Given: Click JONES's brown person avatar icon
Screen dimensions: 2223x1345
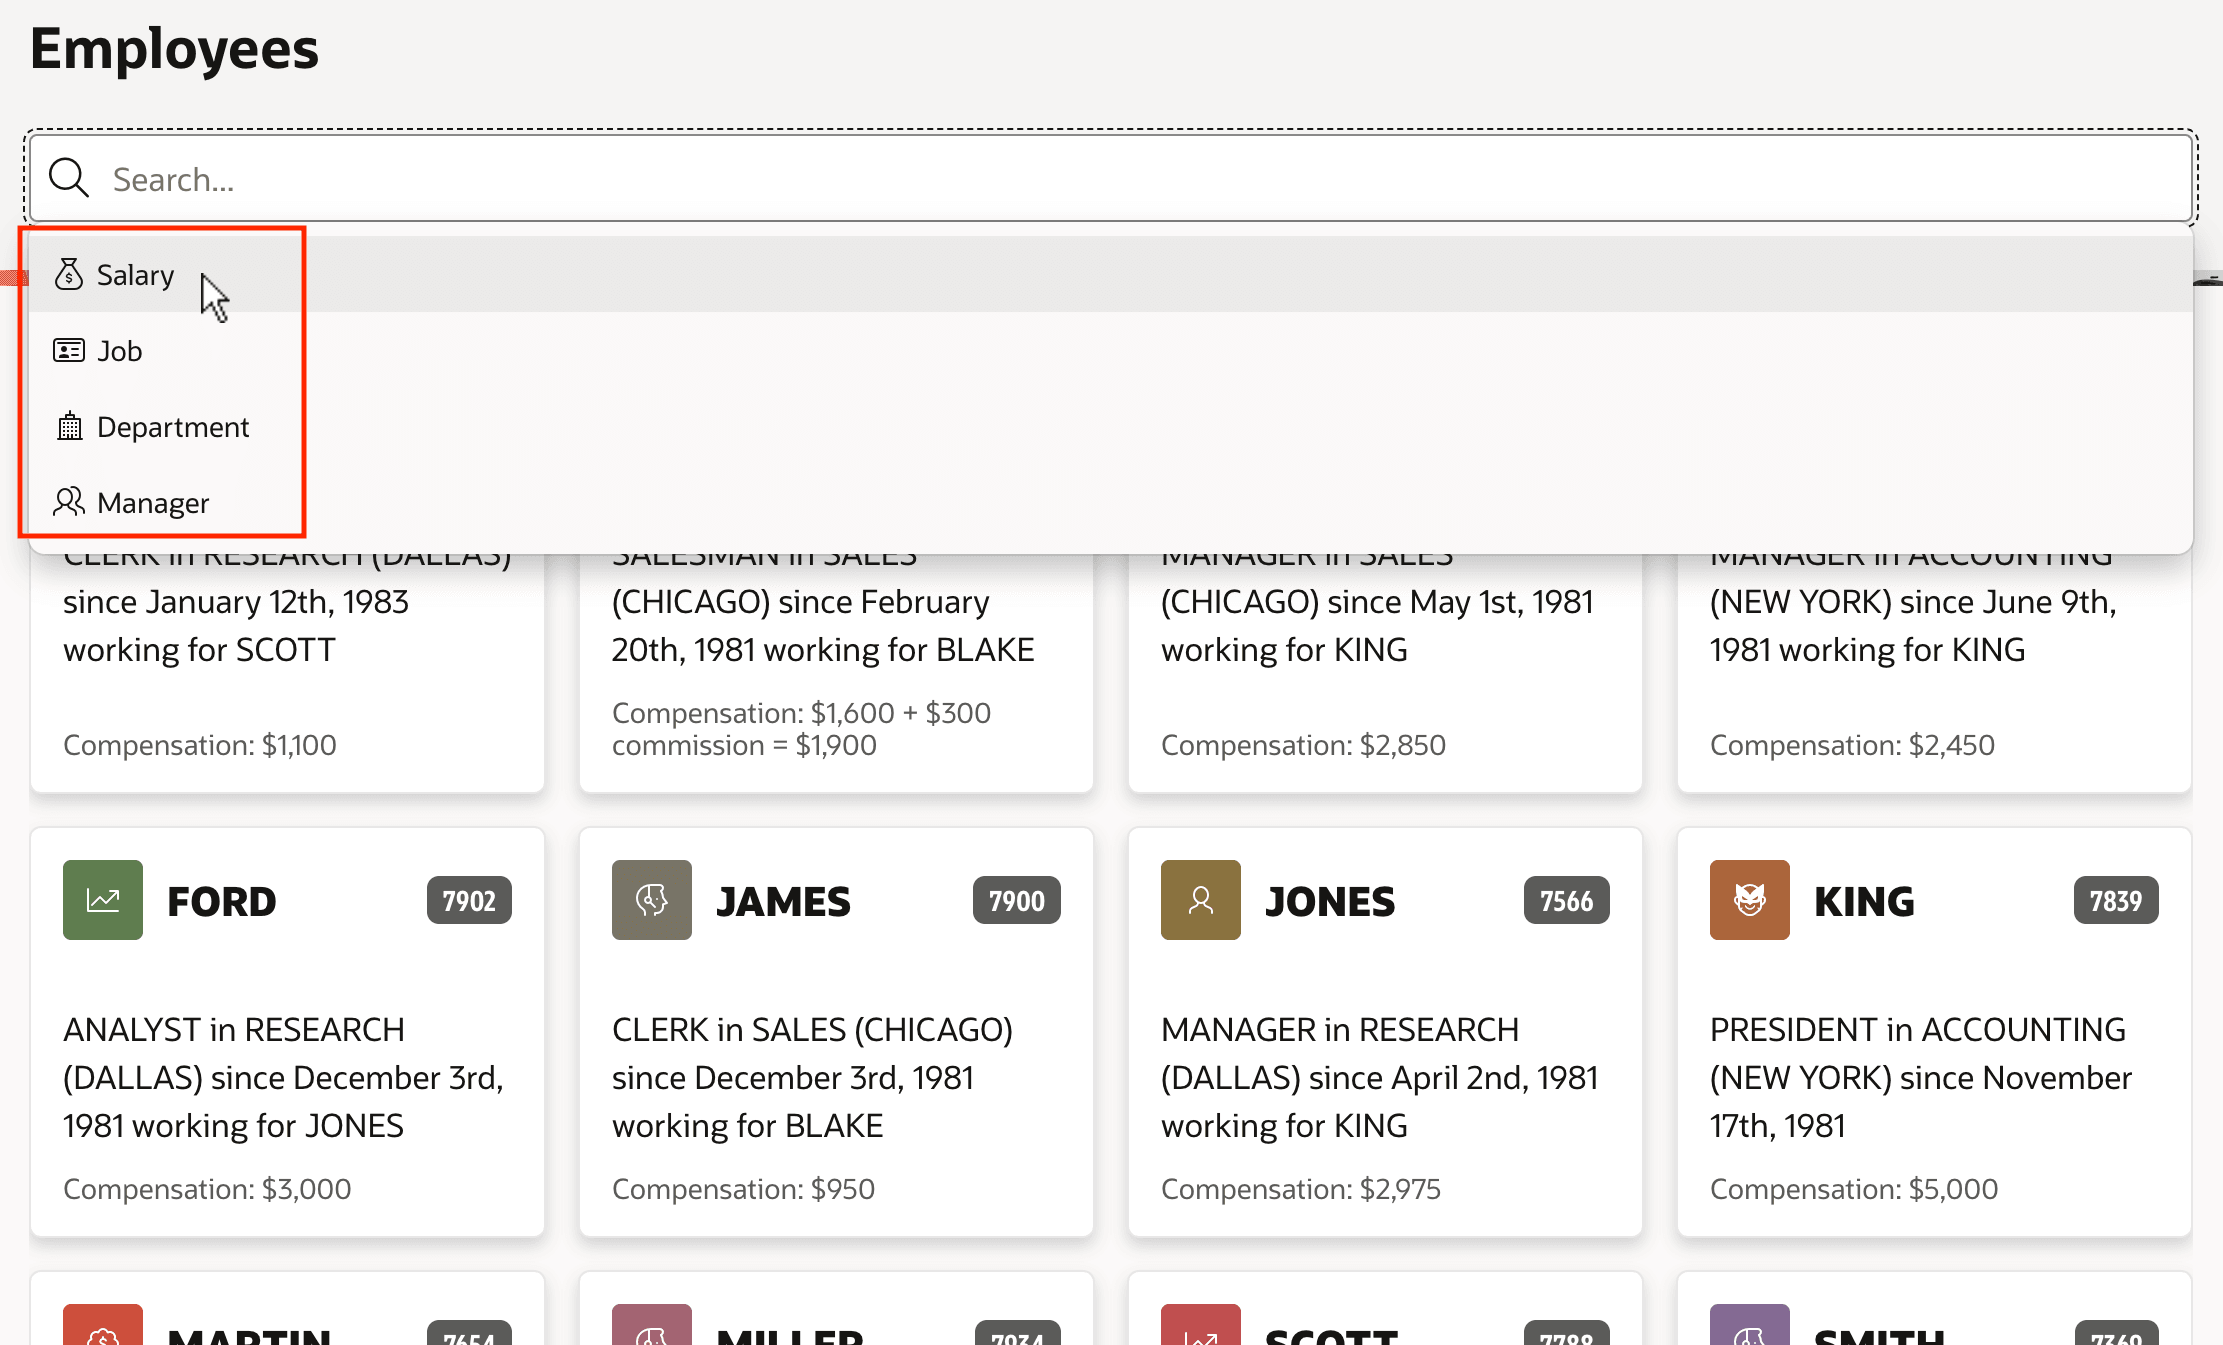Looking at the screenshot, I should click(1201, 900).
